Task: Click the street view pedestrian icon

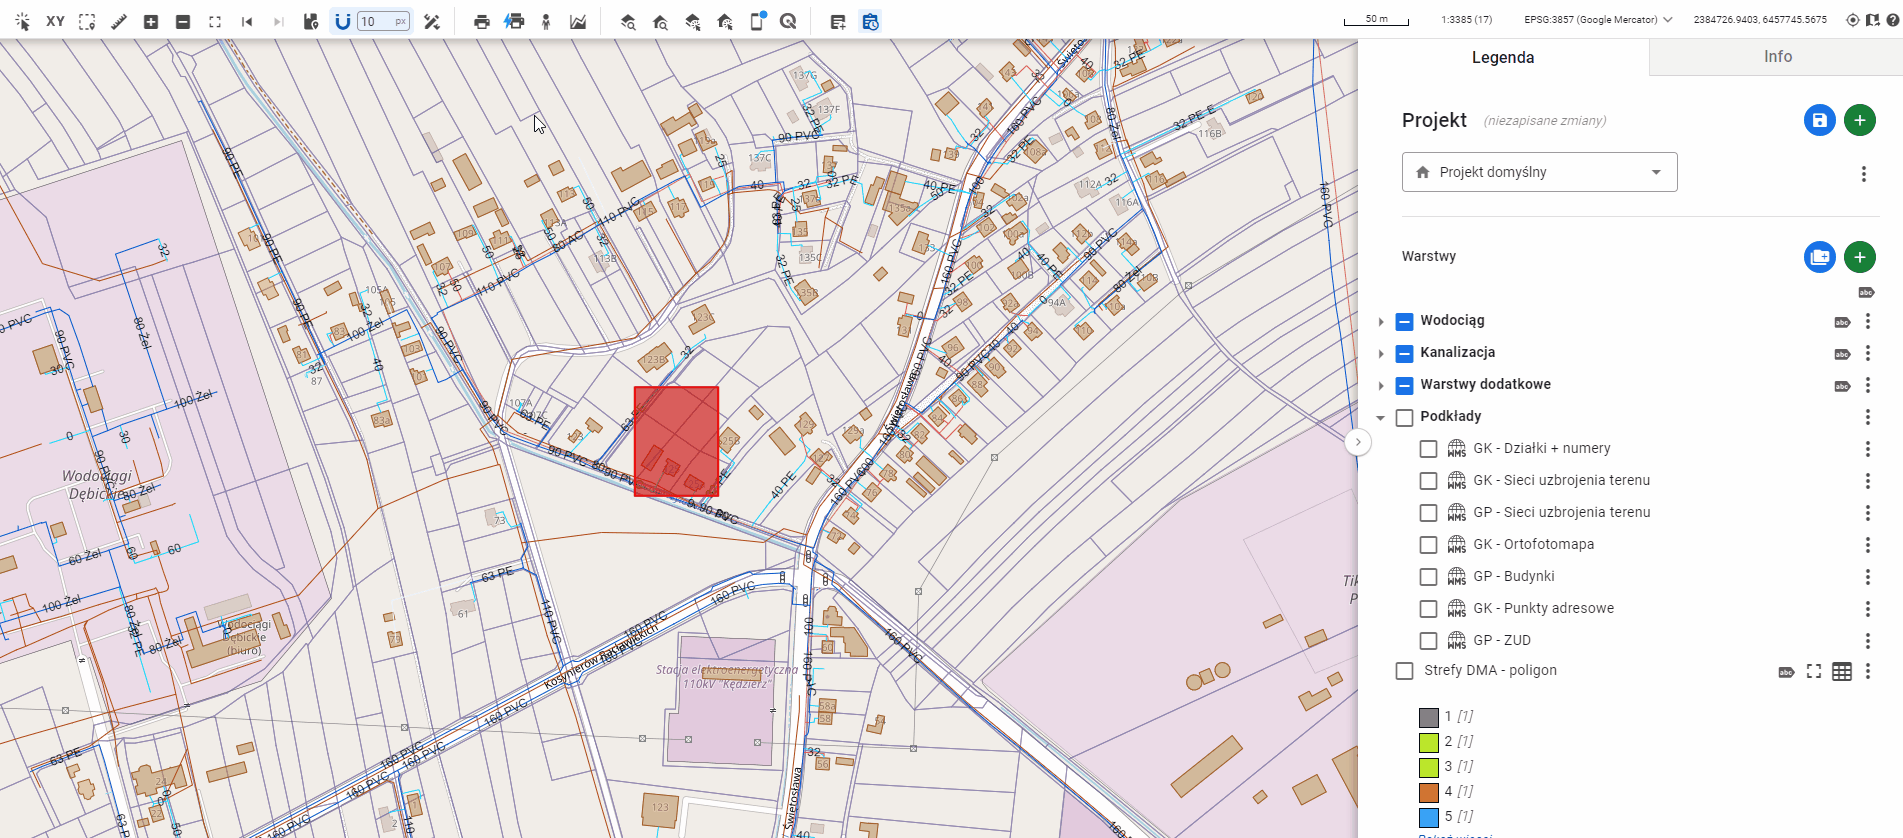Action: pyautogui.click(x=546, y=21)
